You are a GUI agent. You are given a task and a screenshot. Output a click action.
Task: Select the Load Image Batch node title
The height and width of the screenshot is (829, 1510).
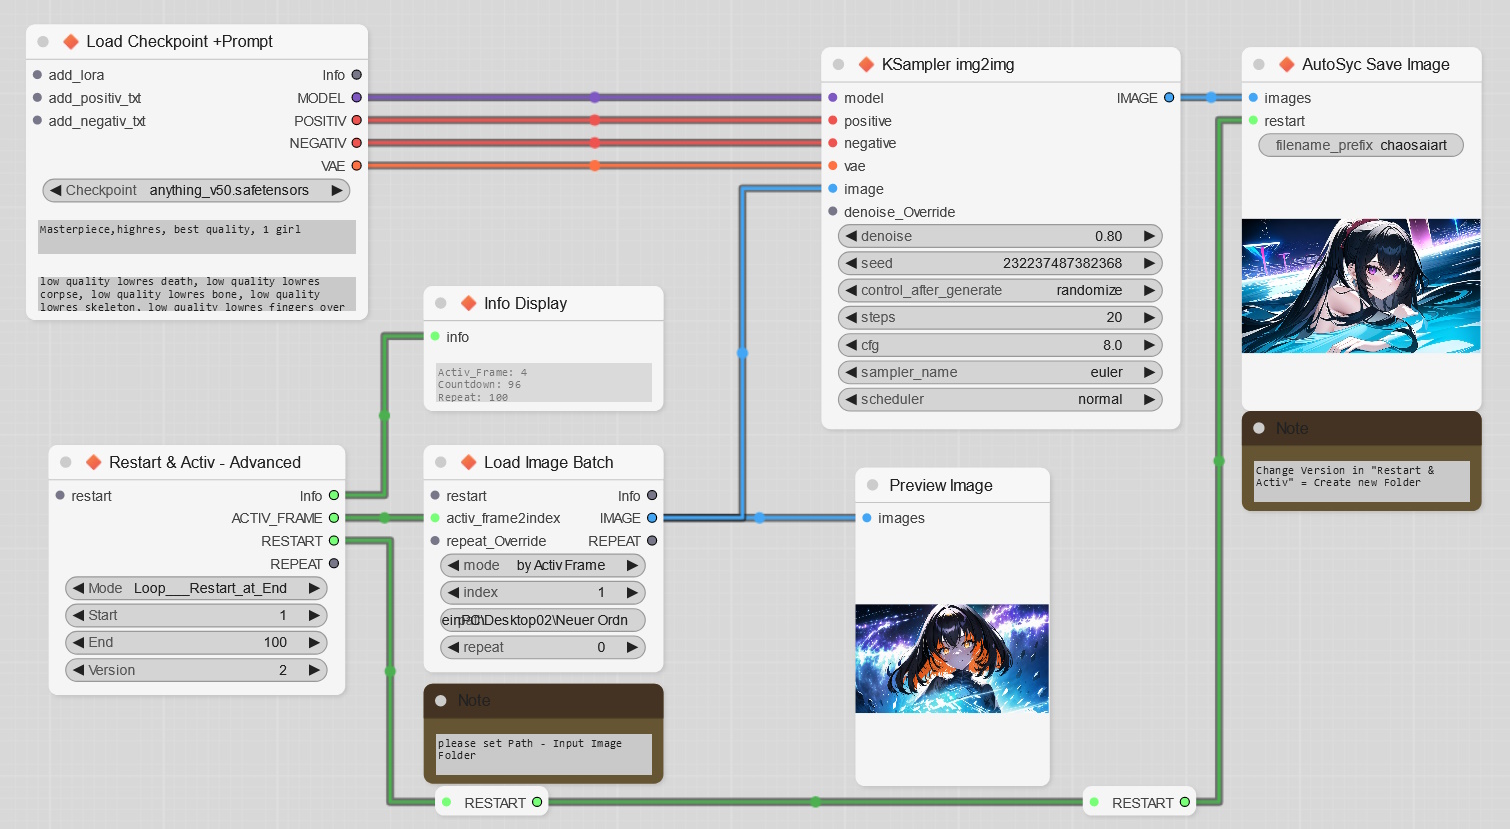point(548,462)
